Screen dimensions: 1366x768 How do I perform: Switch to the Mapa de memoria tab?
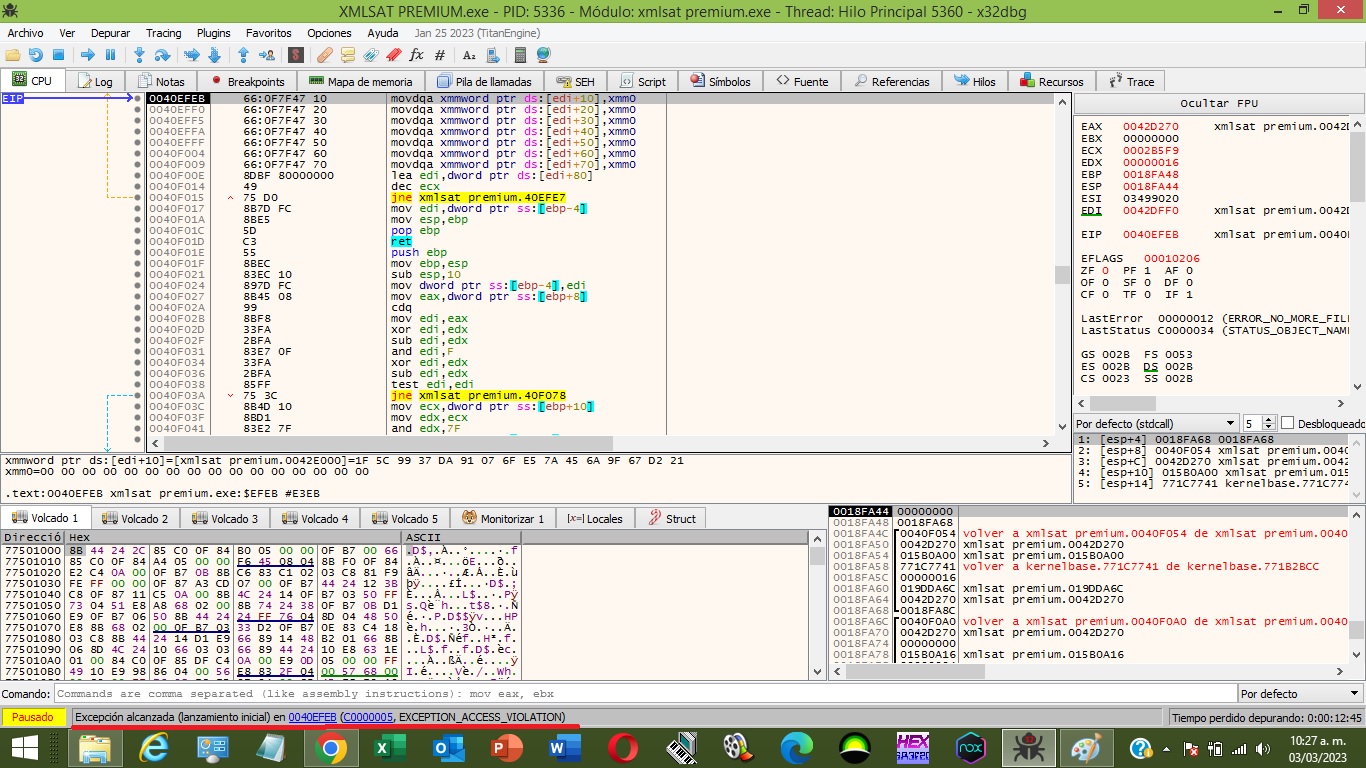coord(360,81)
